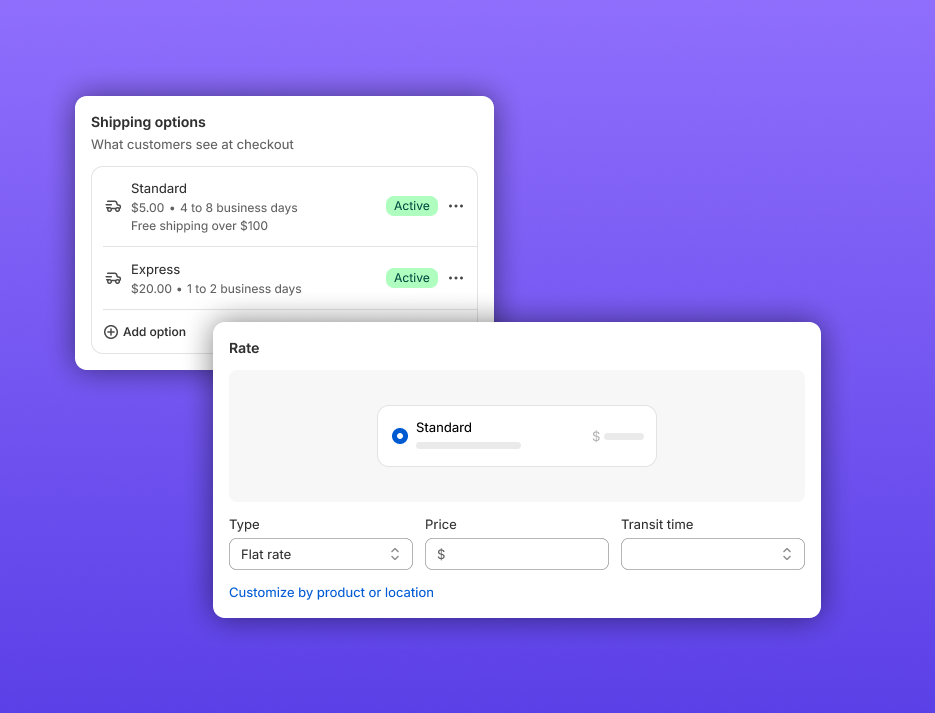935x713 pixels.
Task: Open the Transit time dropdown
Action: [713, 554]
